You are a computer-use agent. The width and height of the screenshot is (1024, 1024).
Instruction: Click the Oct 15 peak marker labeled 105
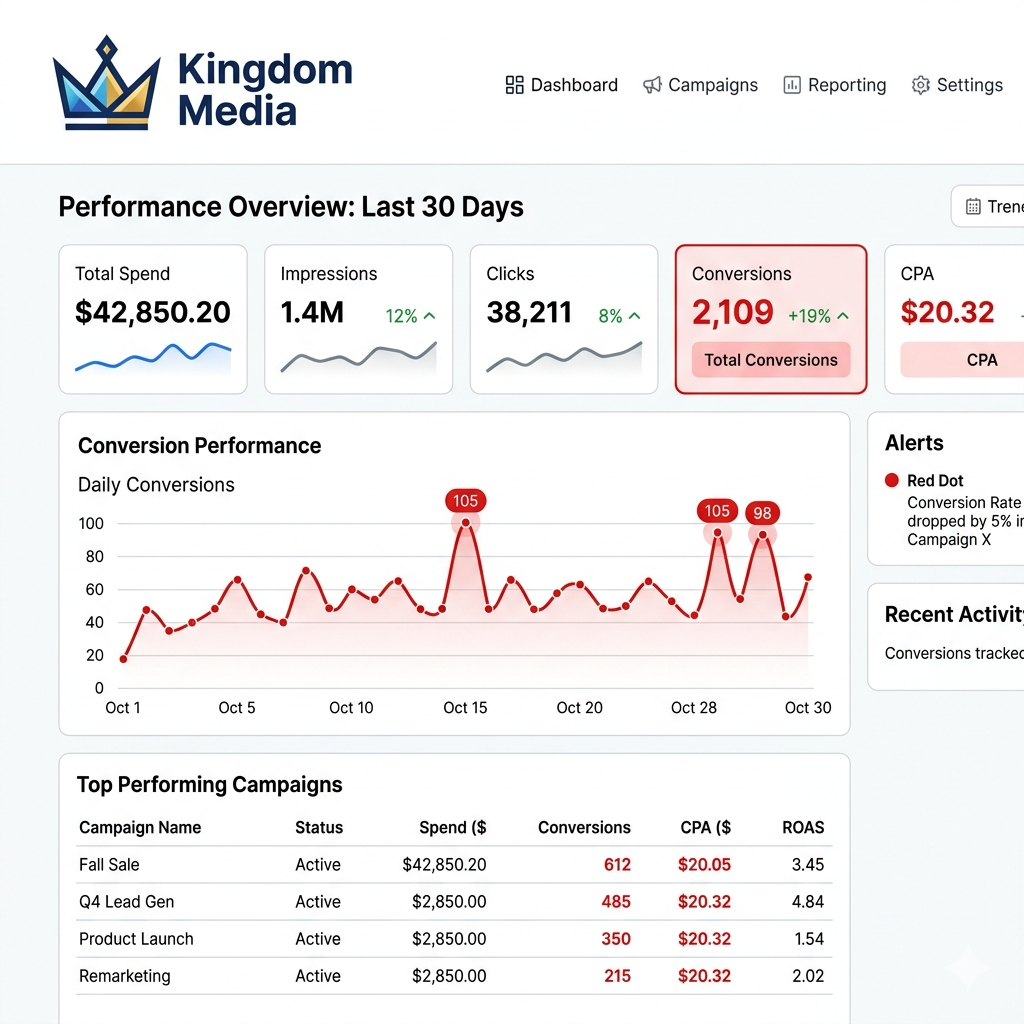click(x=465, y=522)
